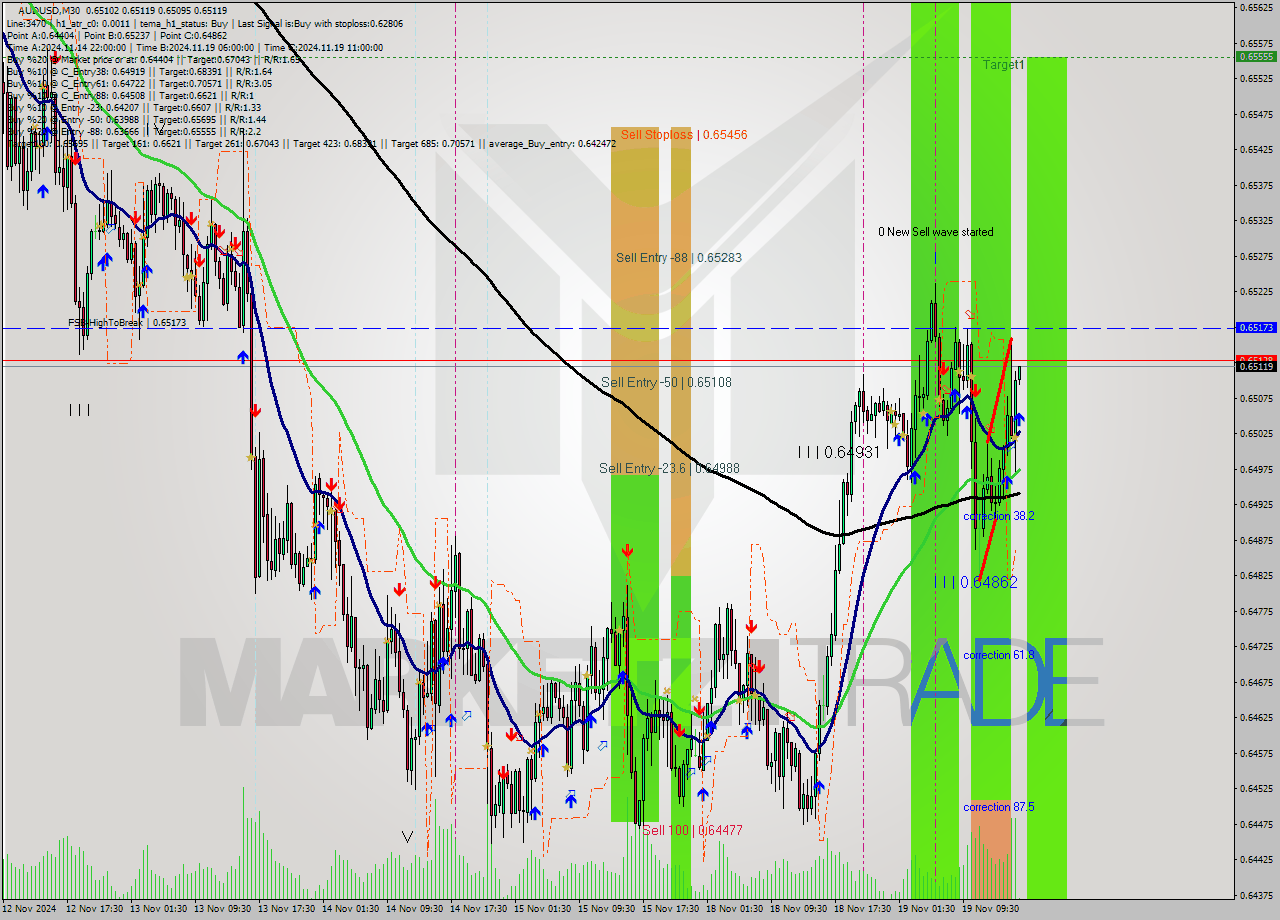
Task: Click the green 'Target1' label
Action: click(1003, 64)
